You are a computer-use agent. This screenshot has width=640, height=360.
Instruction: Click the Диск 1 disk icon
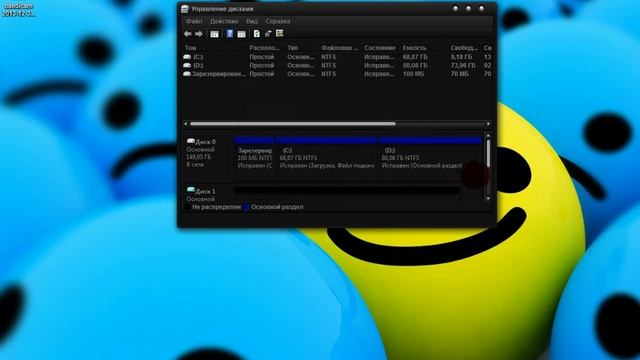(191, 190)
